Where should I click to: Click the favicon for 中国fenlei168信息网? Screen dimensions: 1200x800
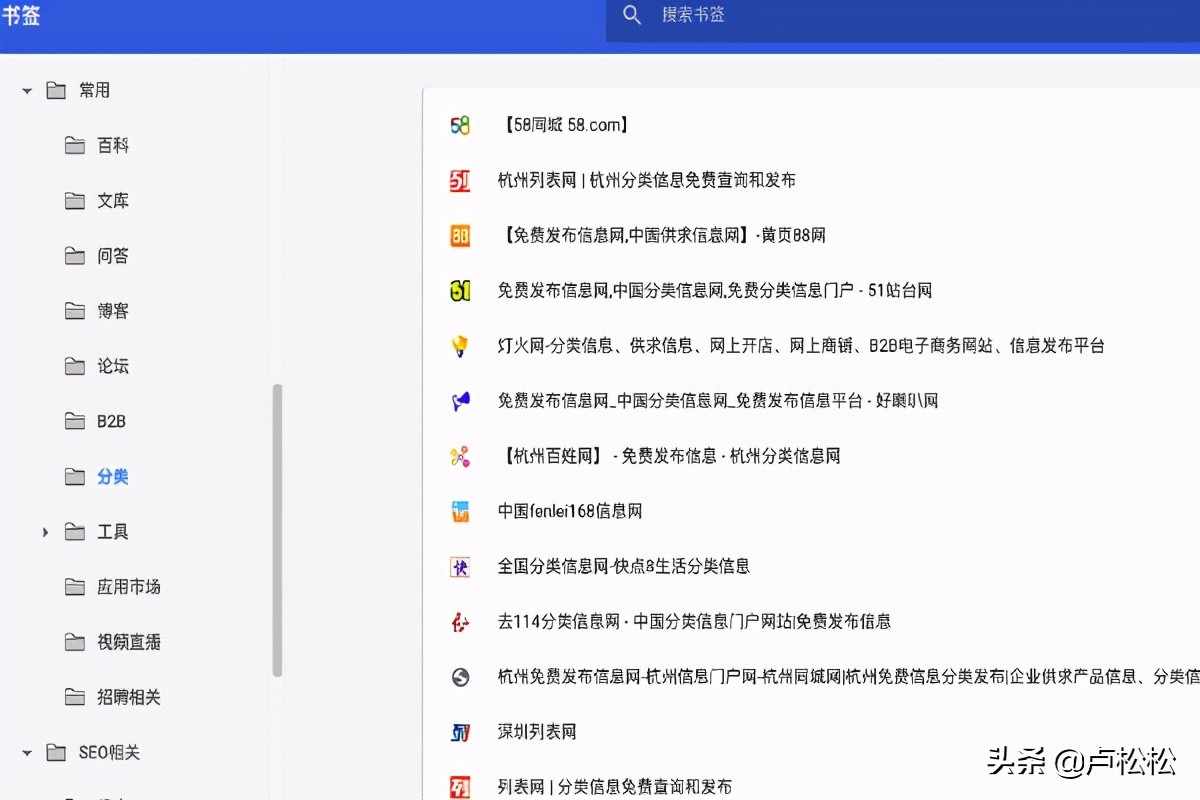pyautogui.click(x=460, y=510)
